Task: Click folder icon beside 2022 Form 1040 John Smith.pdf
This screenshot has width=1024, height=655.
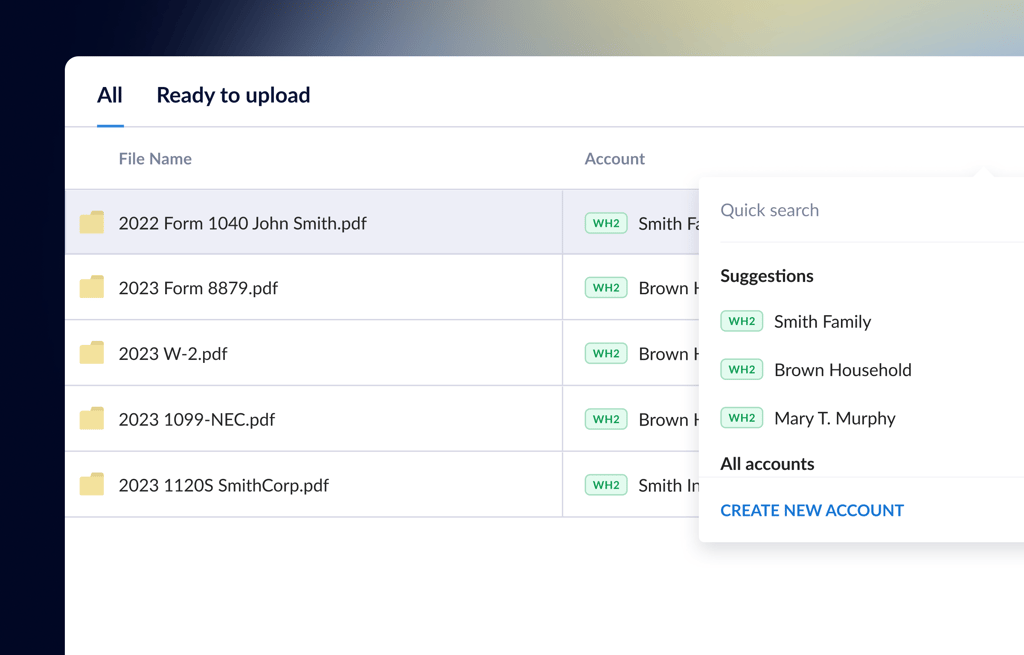Action: (x=92, y=222)
